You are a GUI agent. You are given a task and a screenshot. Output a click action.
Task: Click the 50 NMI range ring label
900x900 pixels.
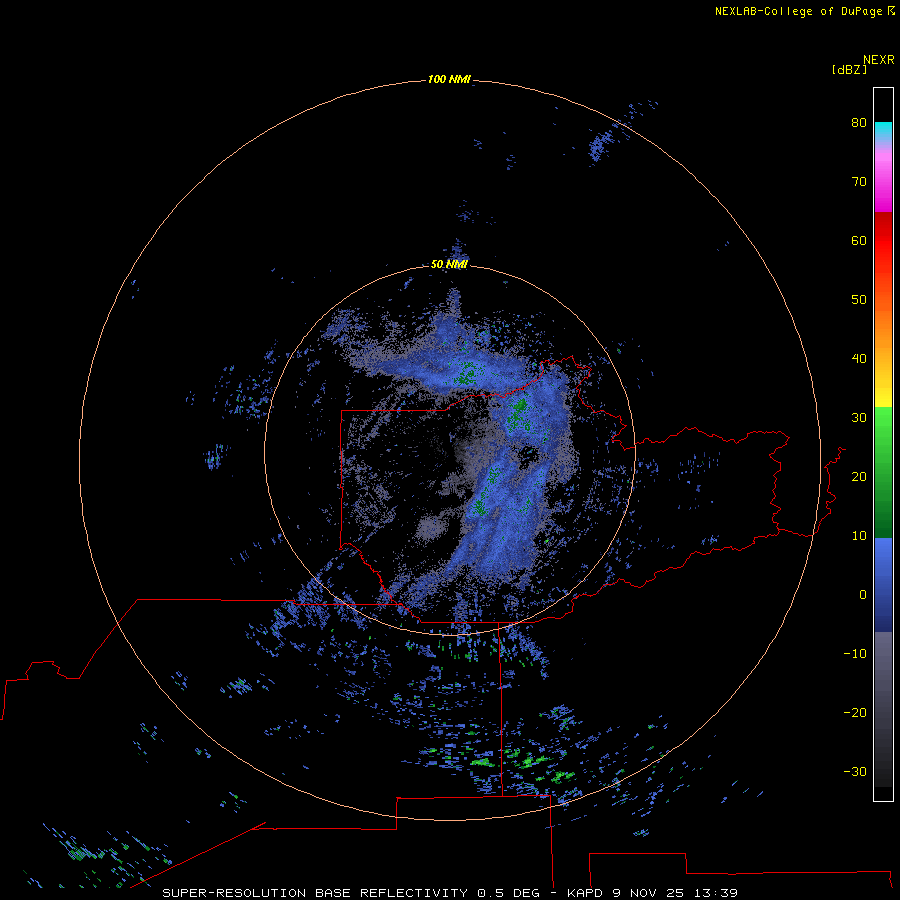[x=449, y=264]
